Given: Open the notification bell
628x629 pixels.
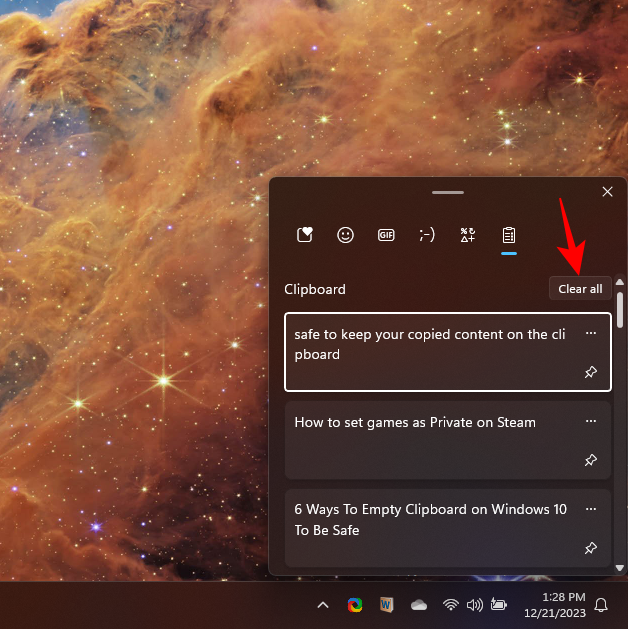Looking at the screenshot, I should coord(601,605).
